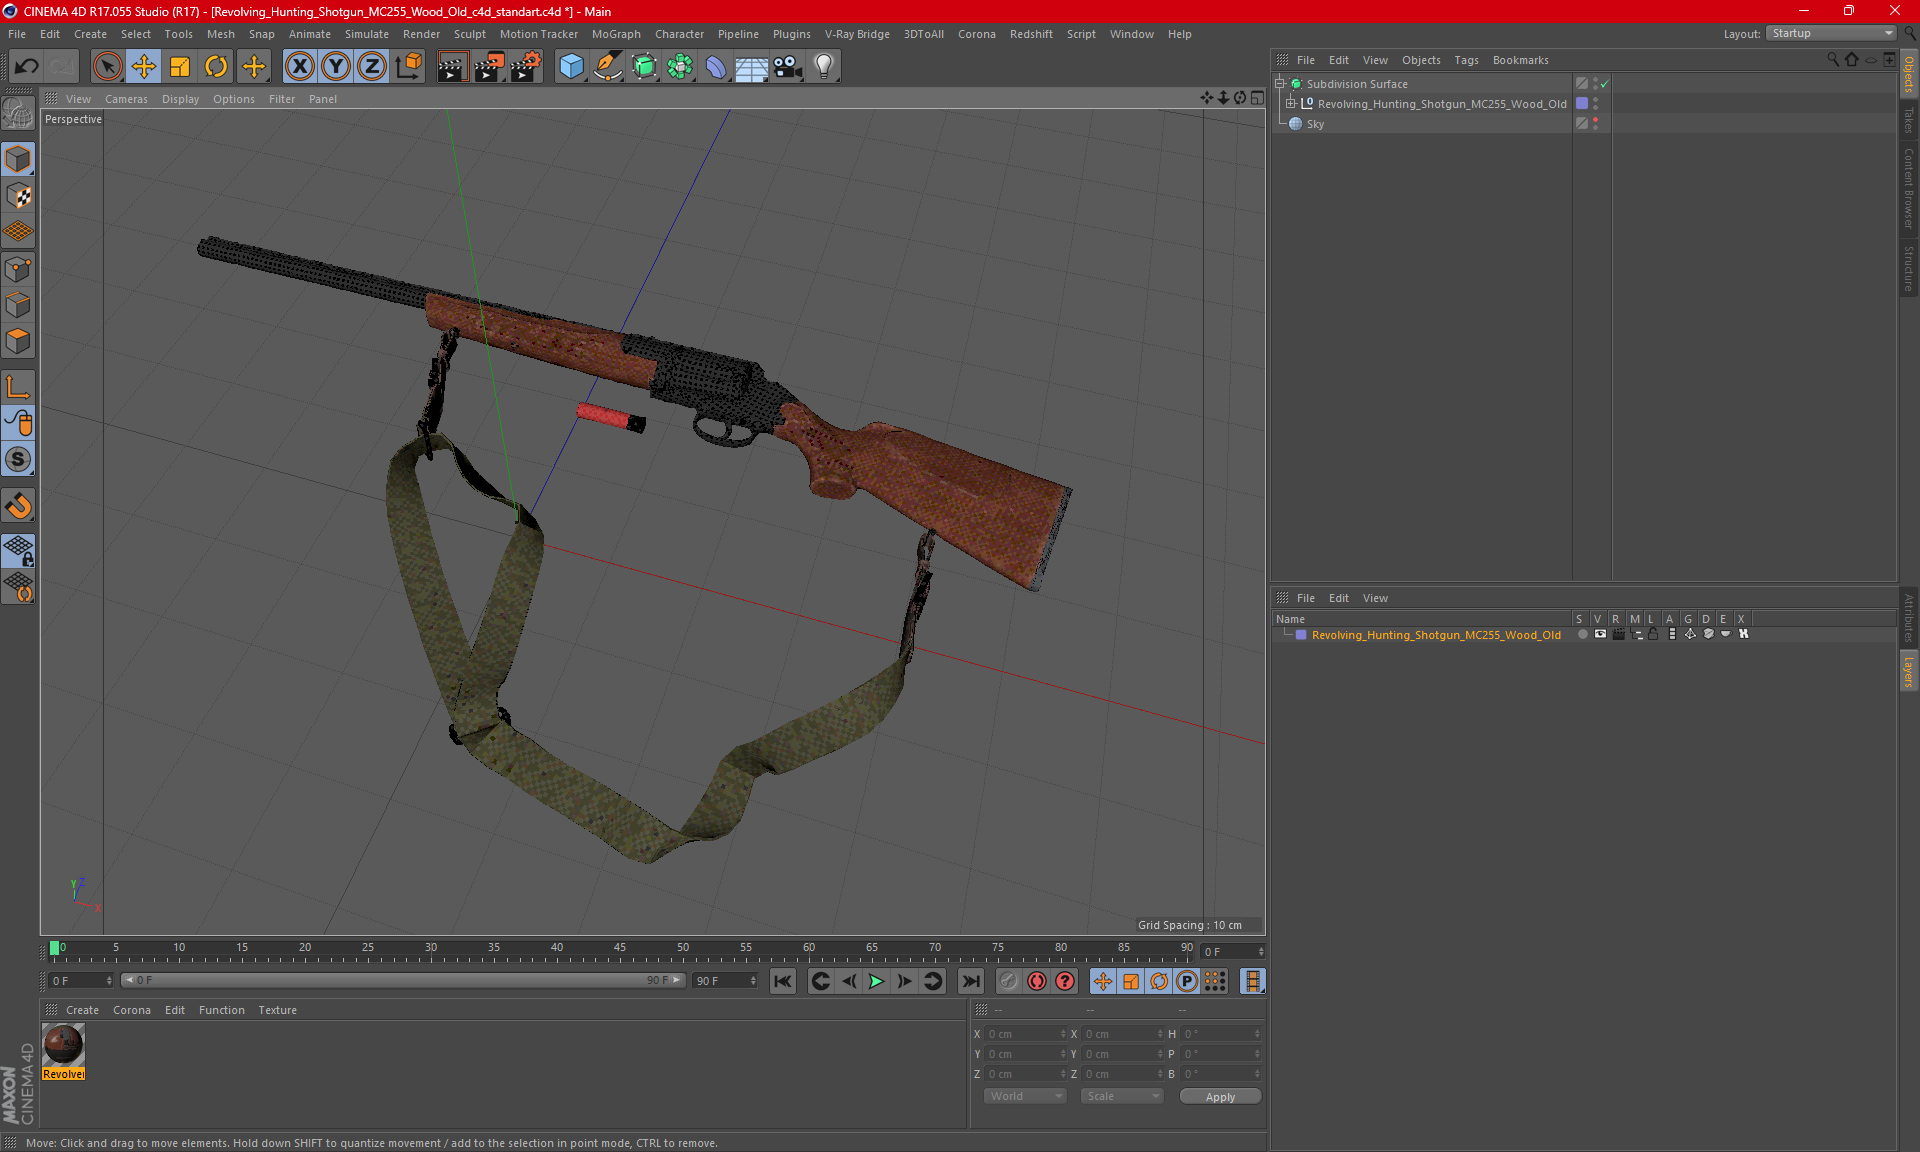Image resolution: width=1920 pixels, height=1152 pixels.
Task: Select the Live Selection tool
Action: tap(107, 66)
